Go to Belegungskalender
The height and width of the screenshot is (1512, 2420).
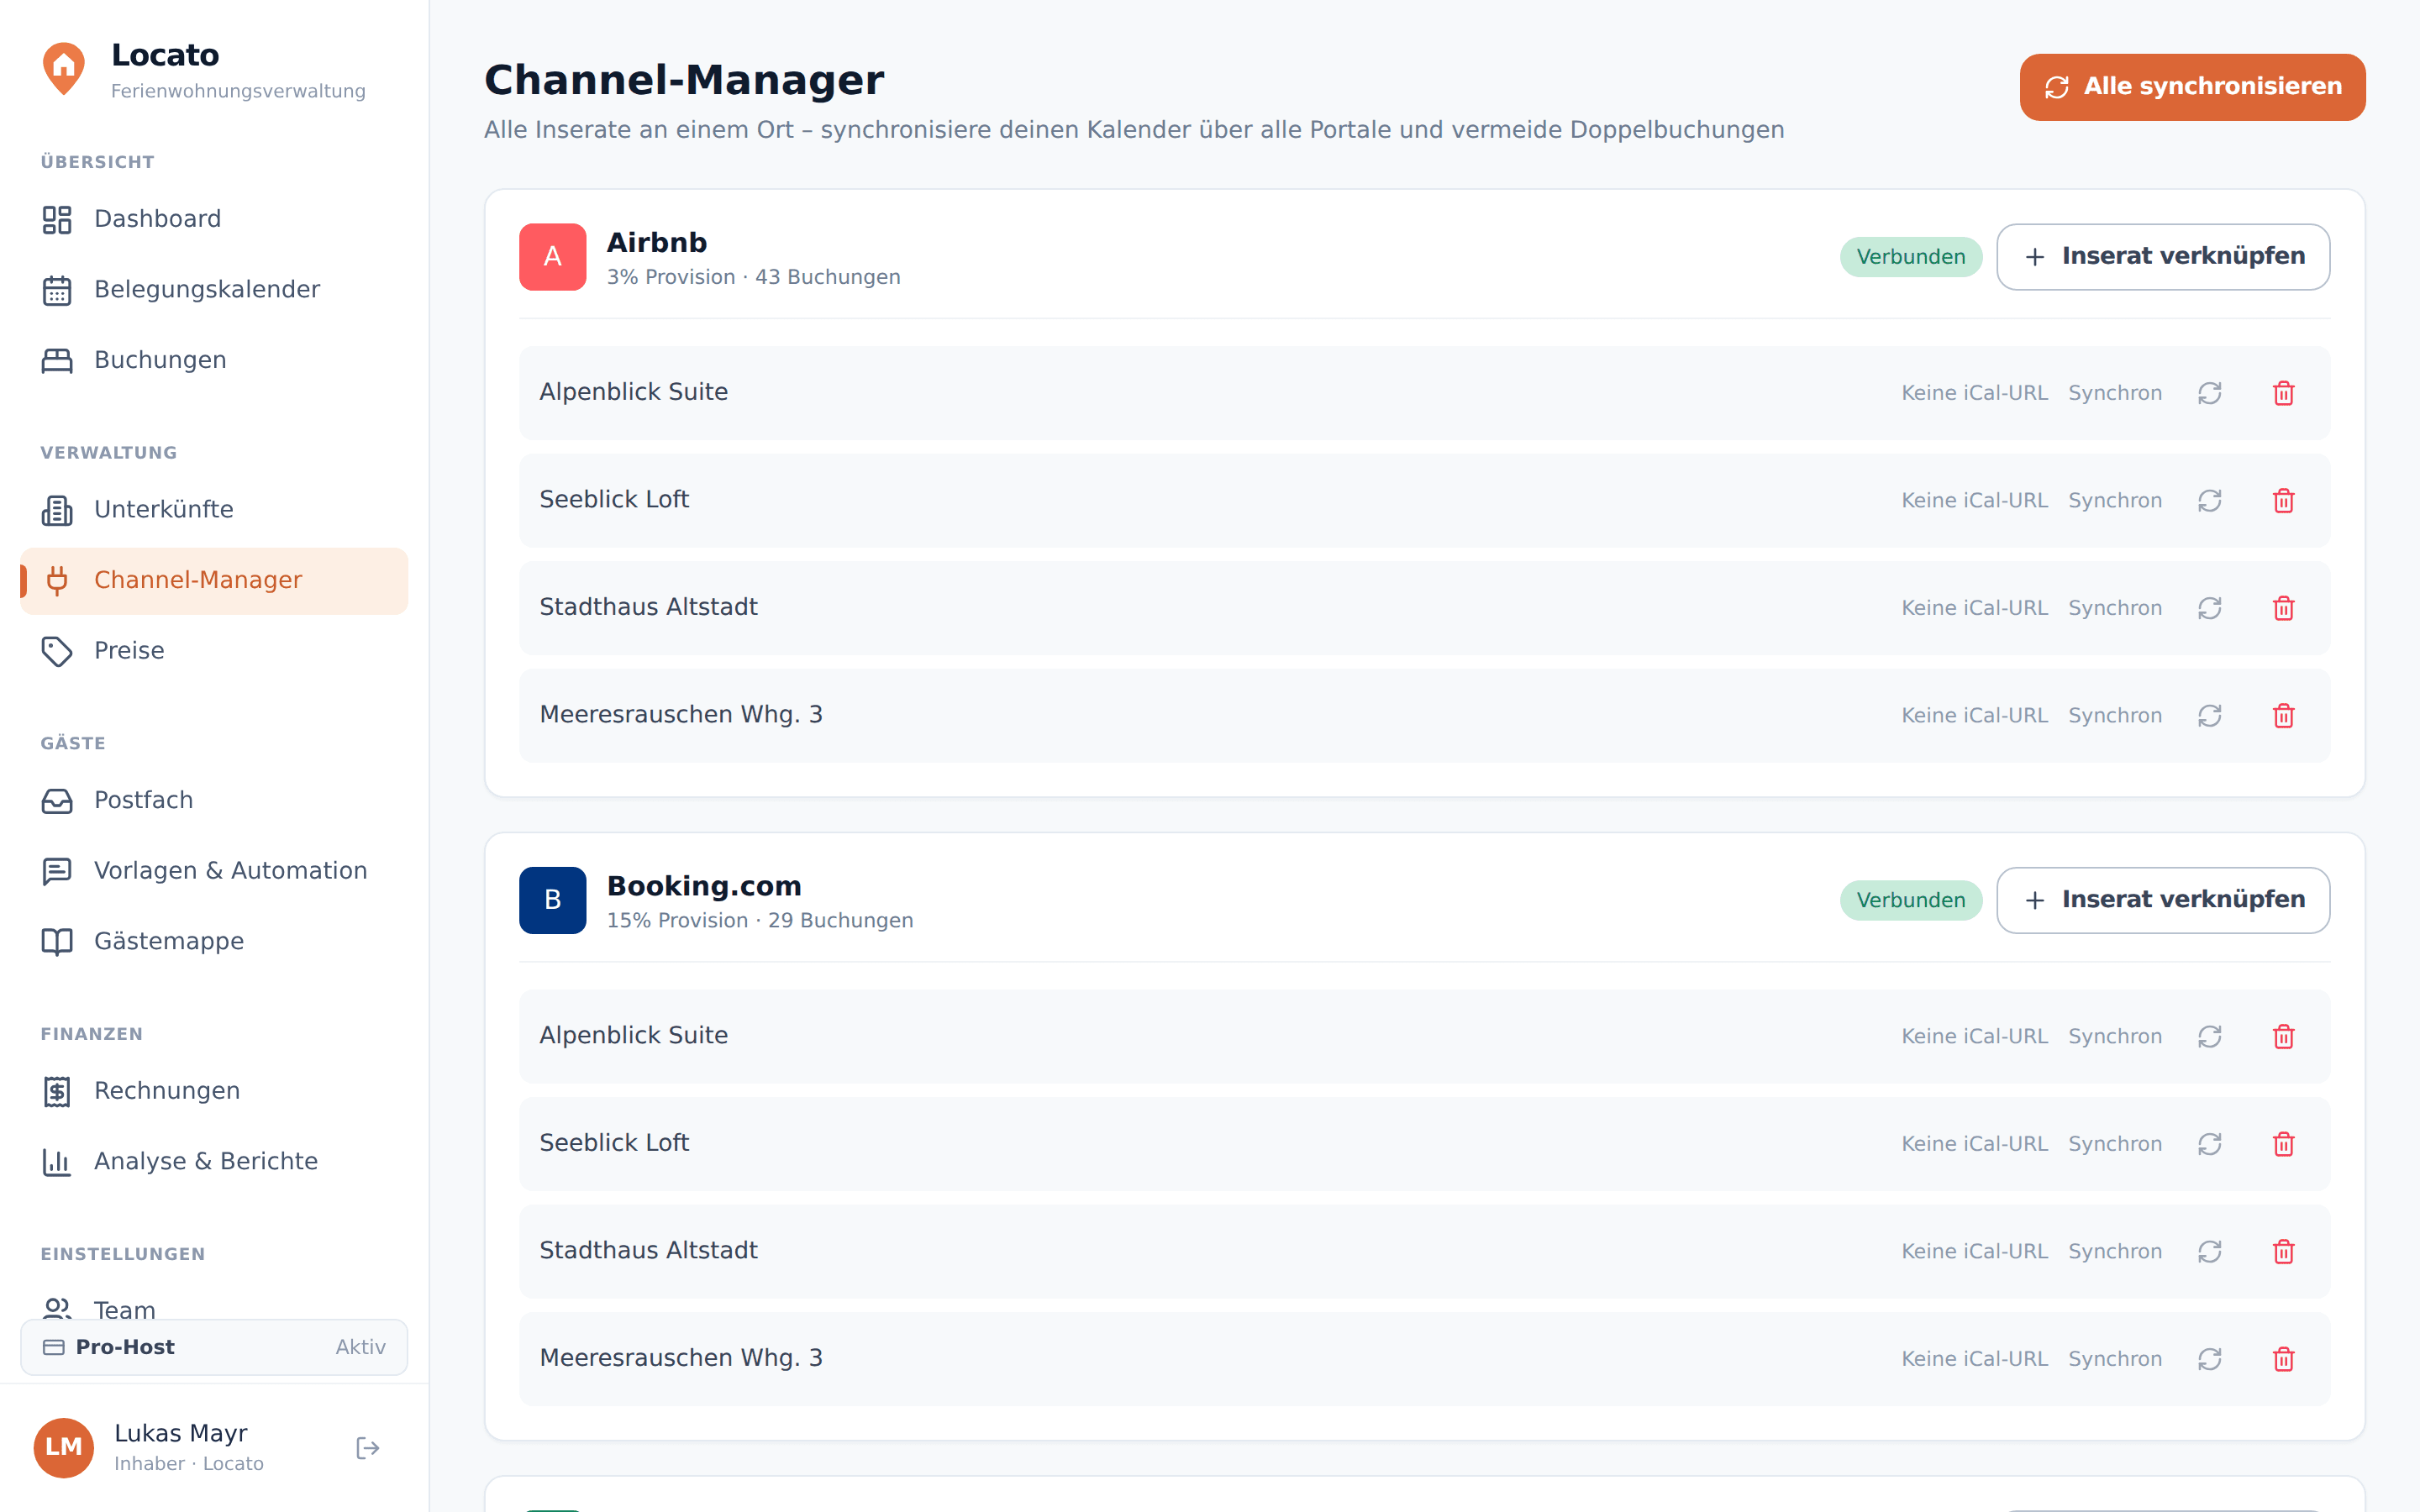click(214, 290)
